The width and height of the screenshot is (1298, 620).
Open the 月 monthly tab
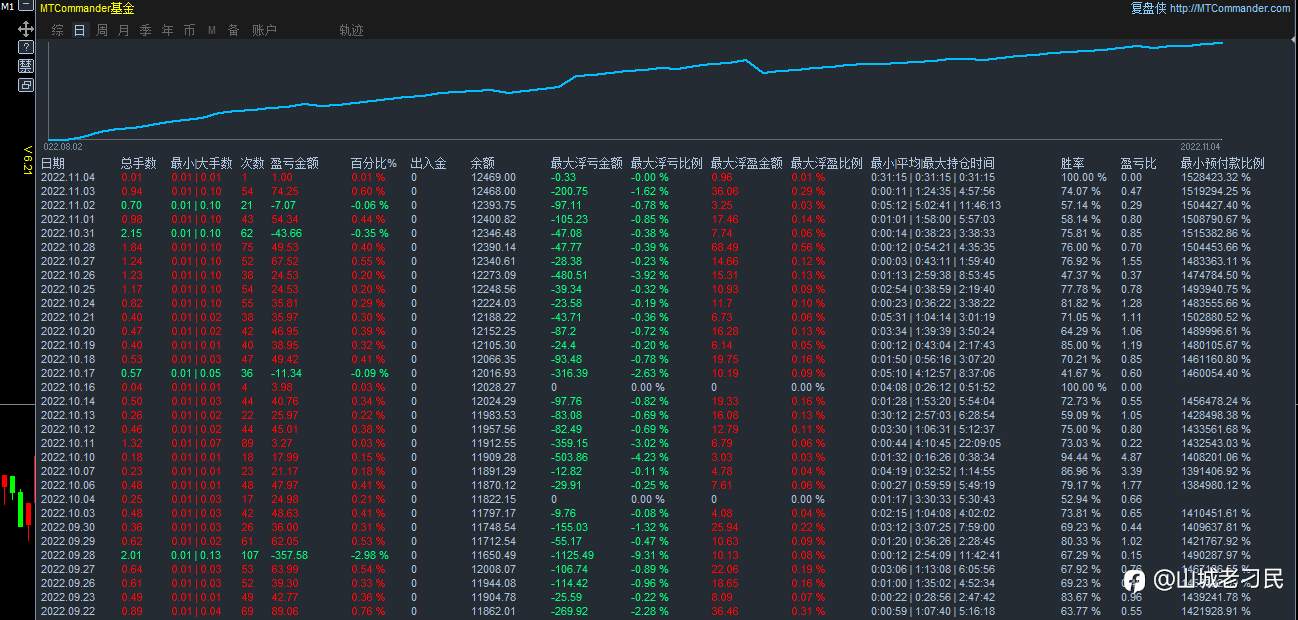(x=124, y=30)
